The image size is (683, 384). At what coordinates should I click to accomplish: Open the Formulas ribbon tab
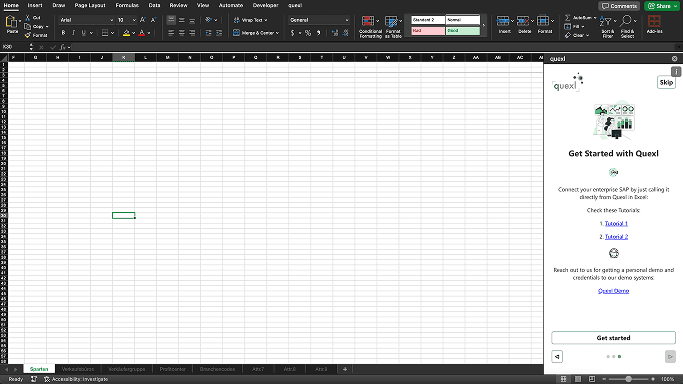(127, 5)
